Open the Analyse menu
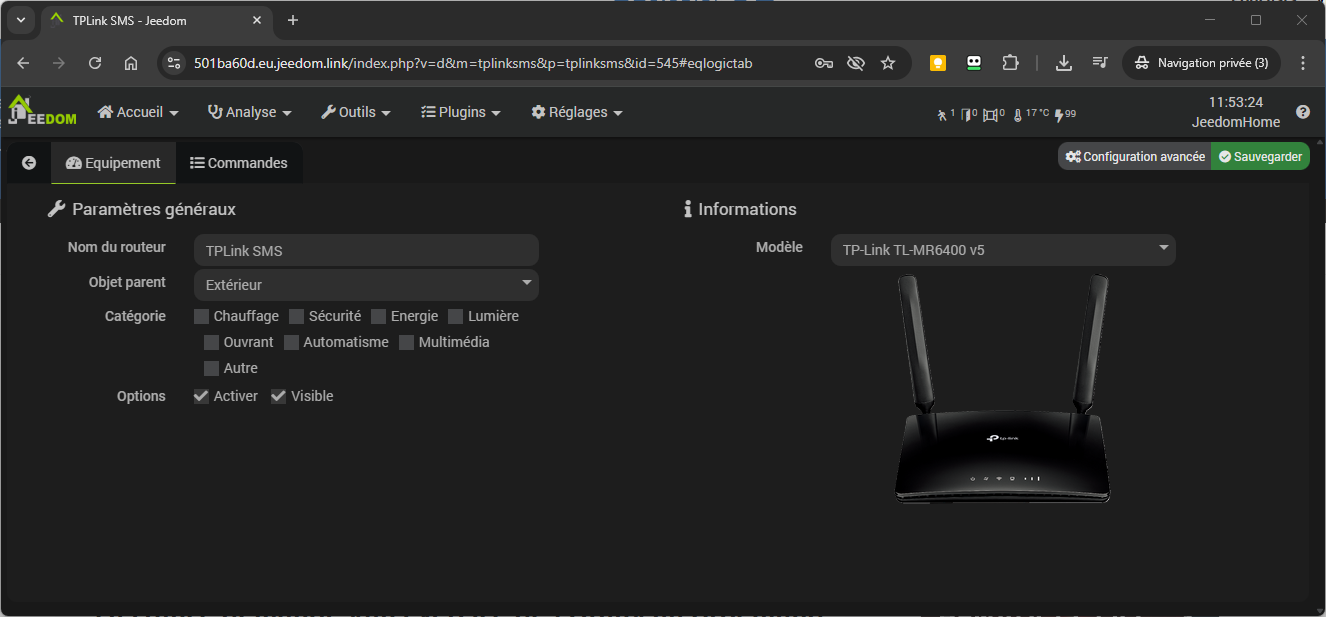The width and height of the screenshot is (1326, 617). [250, 112]
